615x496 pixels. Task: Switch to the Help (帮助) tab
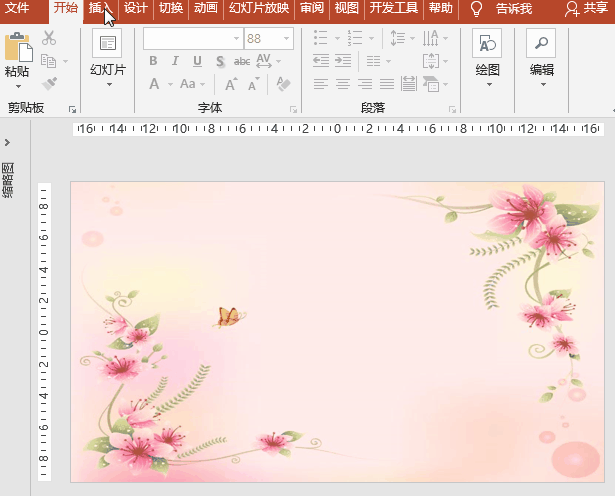coord(440,8)
